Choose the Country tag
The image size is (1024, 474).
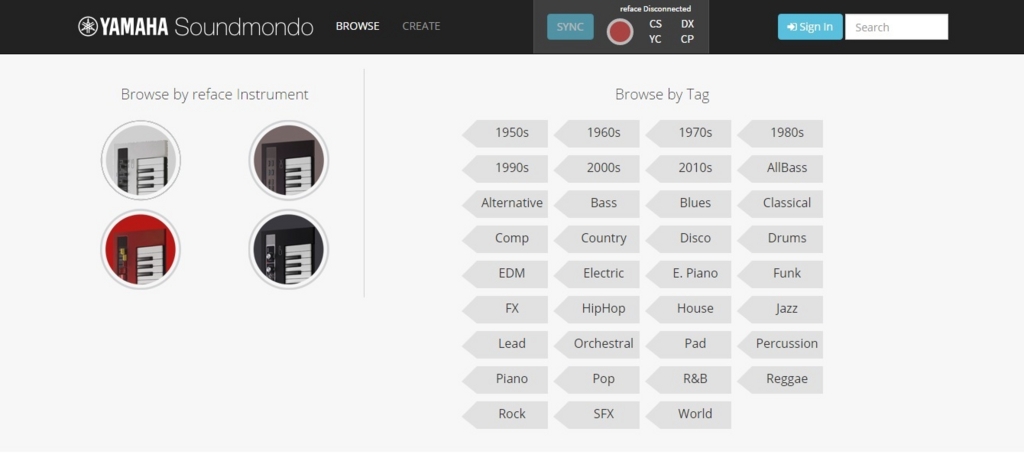click(597, 239)
